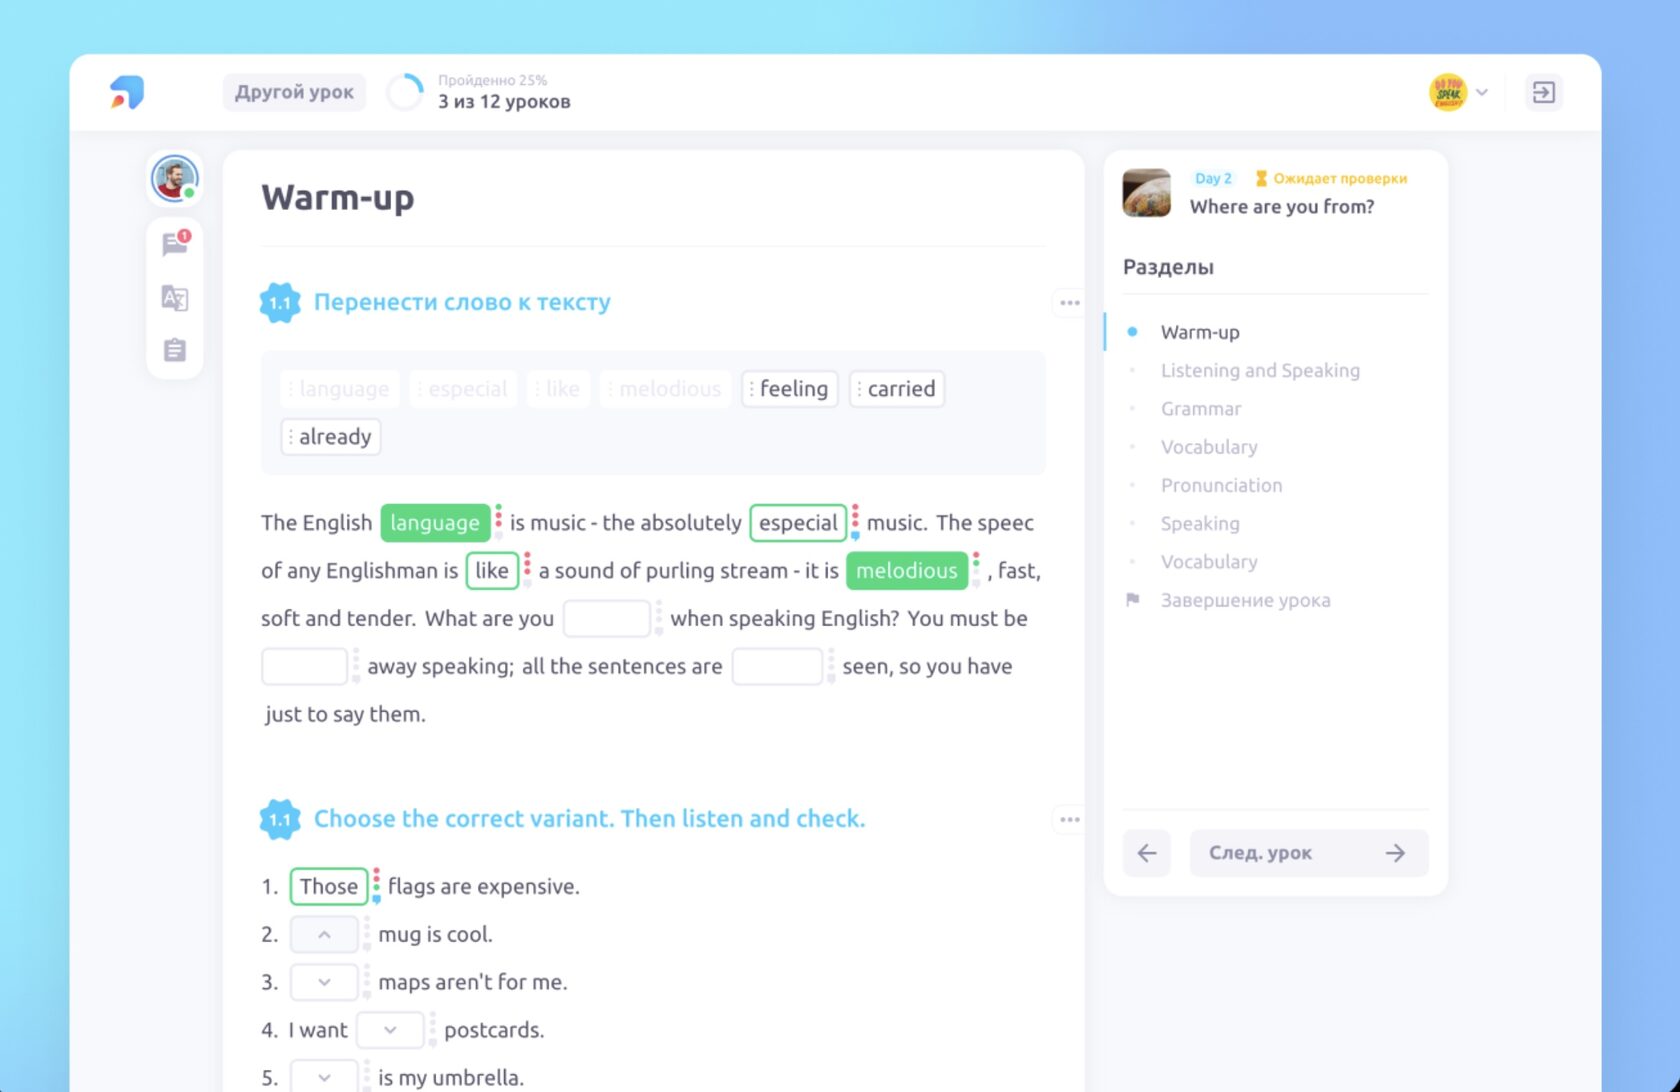Click the app logo in header
This screenshot has height=1092, width=1680.
(127, 92)
